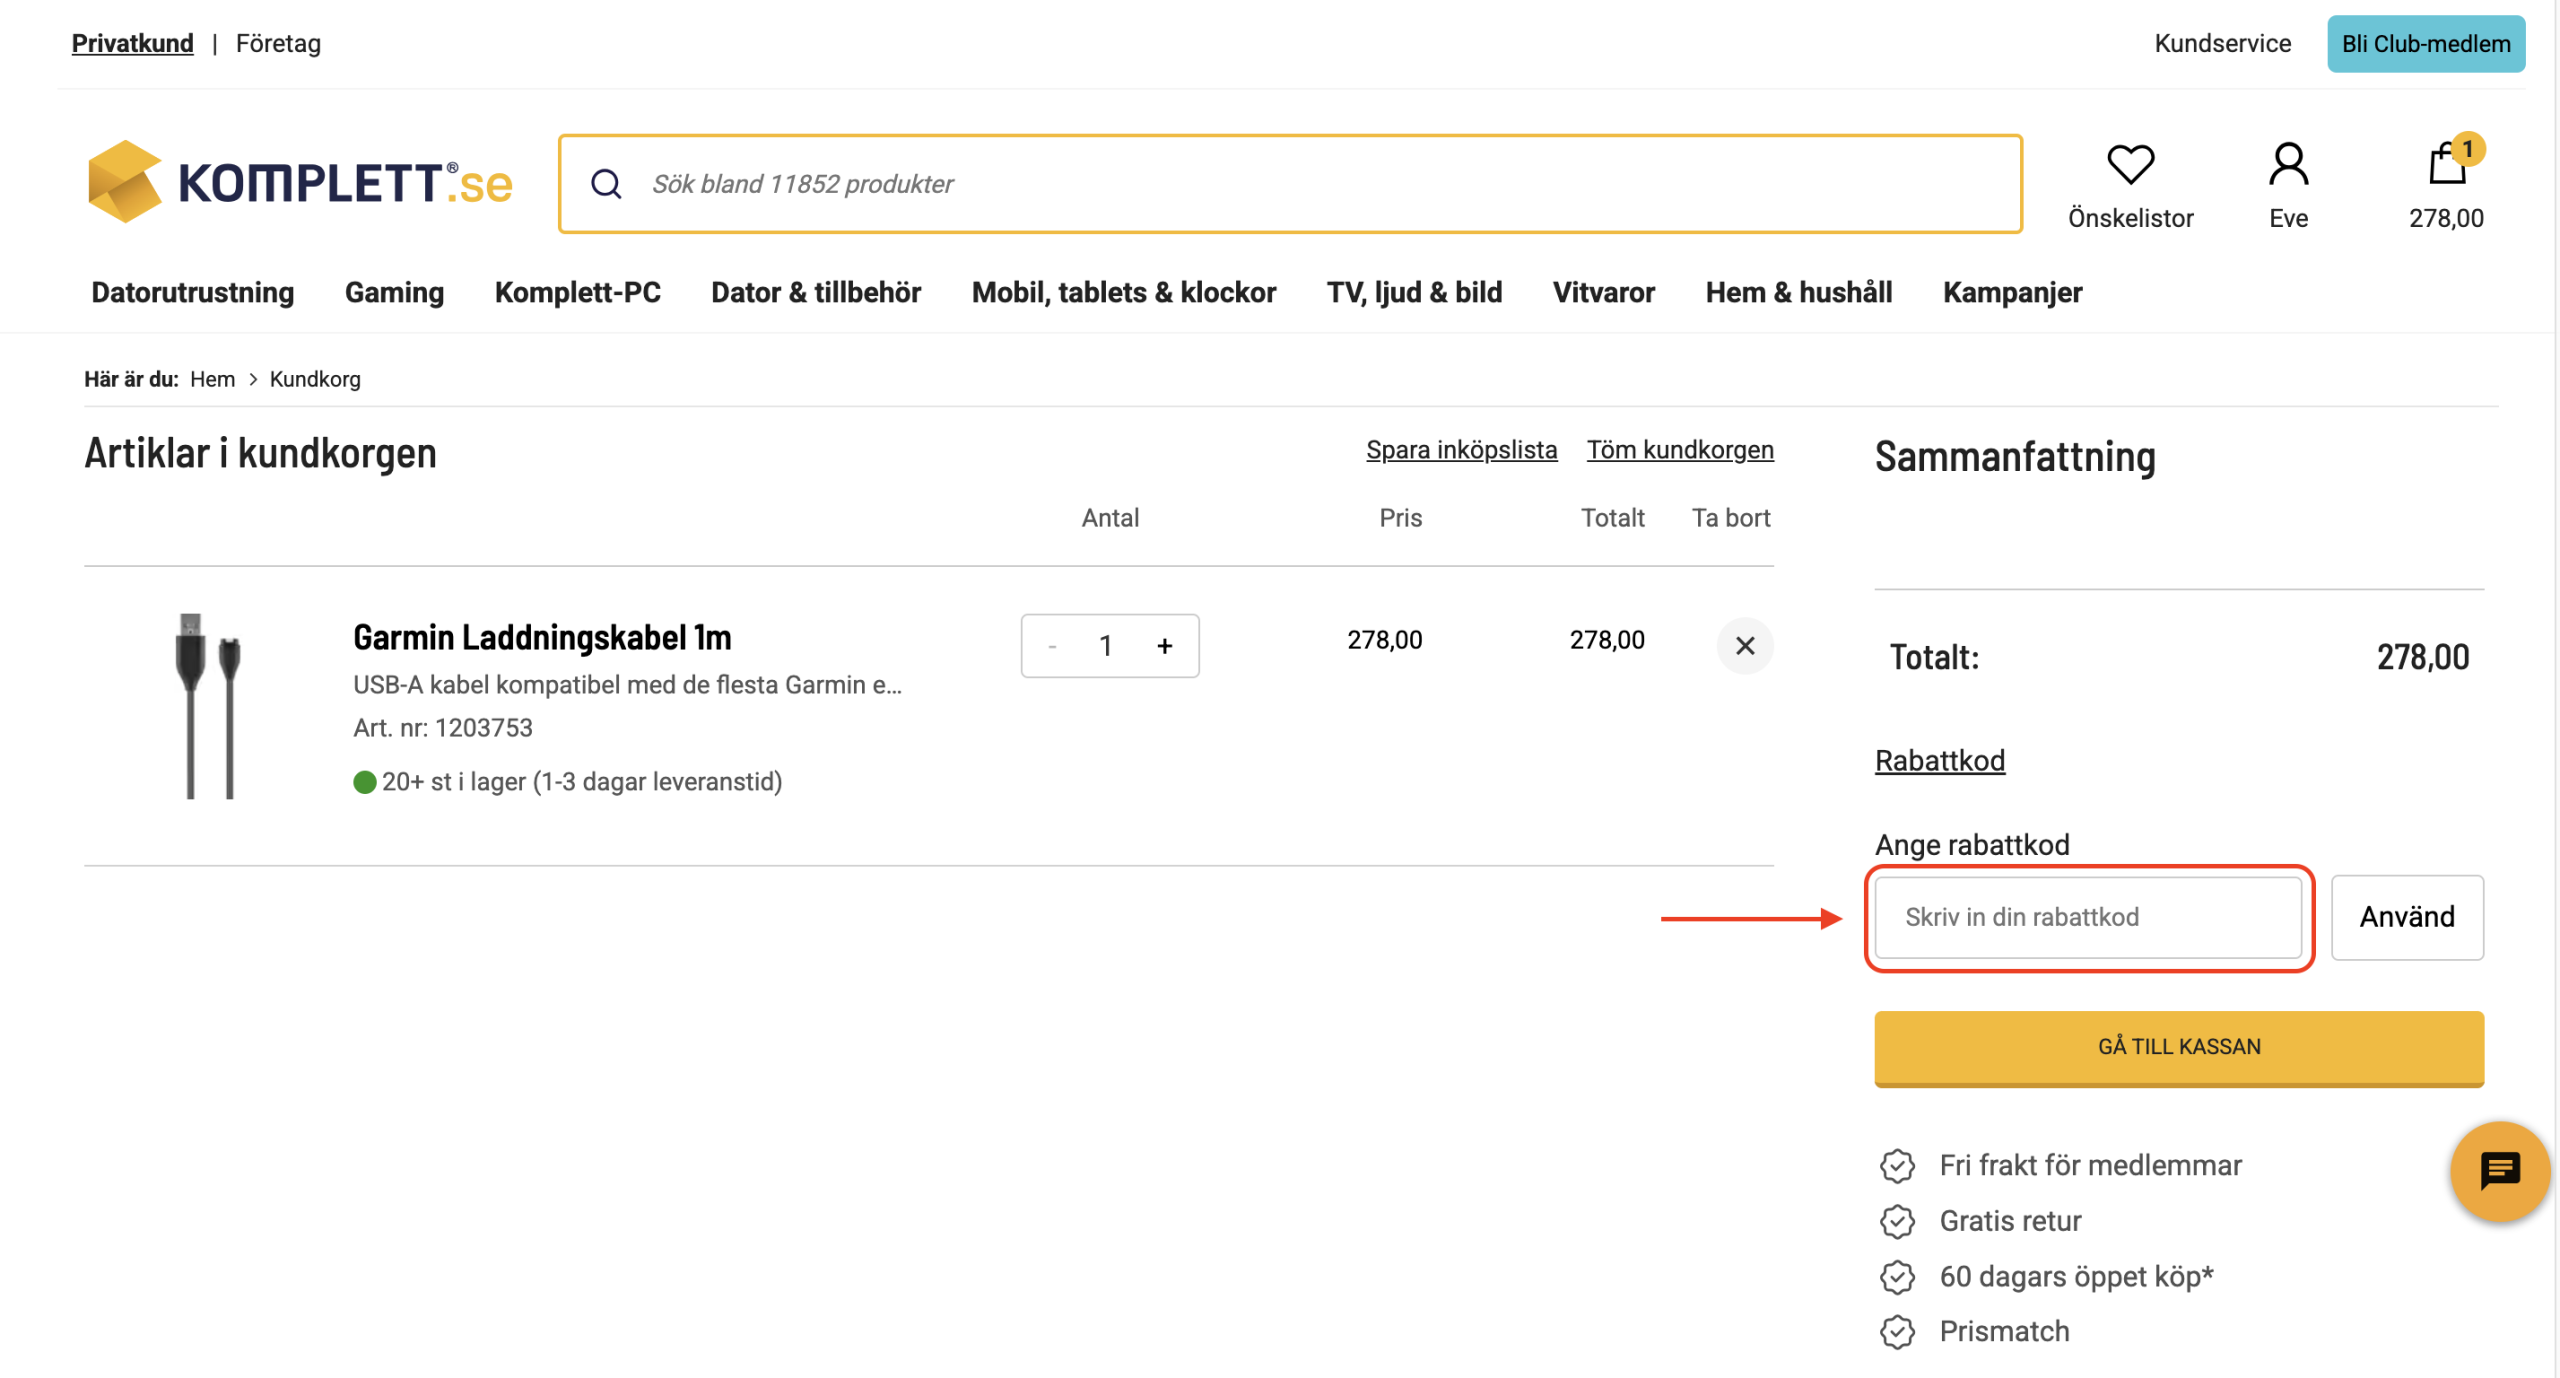This screenshot has width=2560, height=1378.
Task: Click the Totalt: summary amount 278,00
Action: tap(2423, 657)
